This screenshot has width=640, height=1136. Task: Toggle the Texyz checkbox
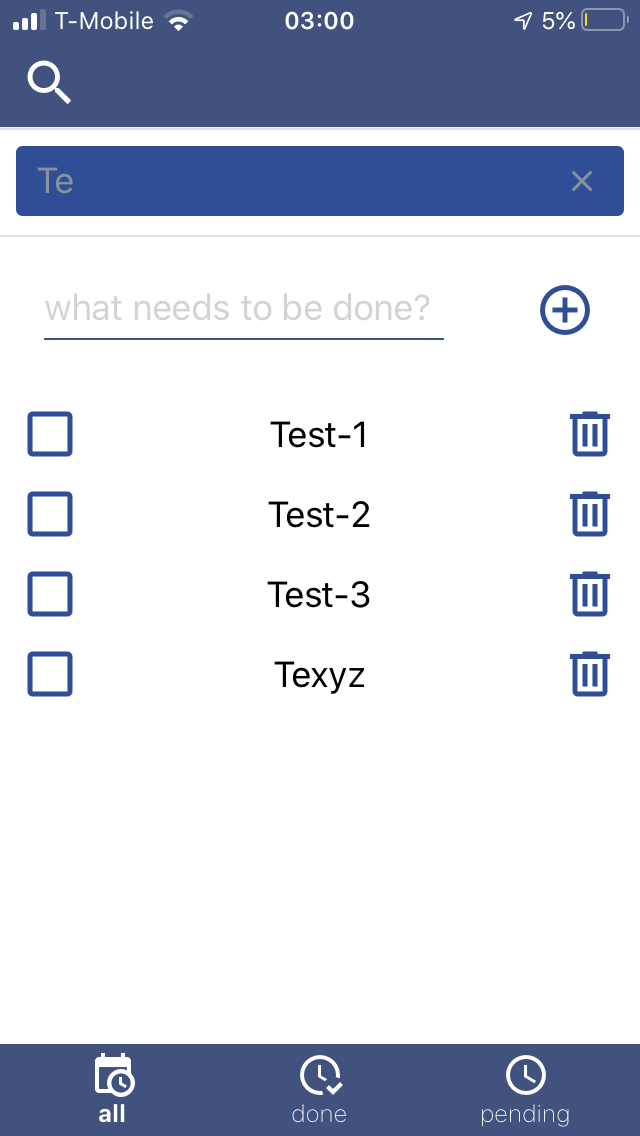[x=50, y=674]
